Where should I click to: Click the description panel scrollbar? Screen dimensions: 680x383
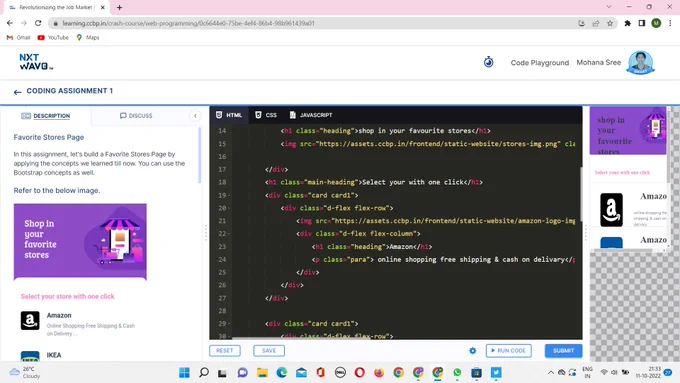pos(199,155)
